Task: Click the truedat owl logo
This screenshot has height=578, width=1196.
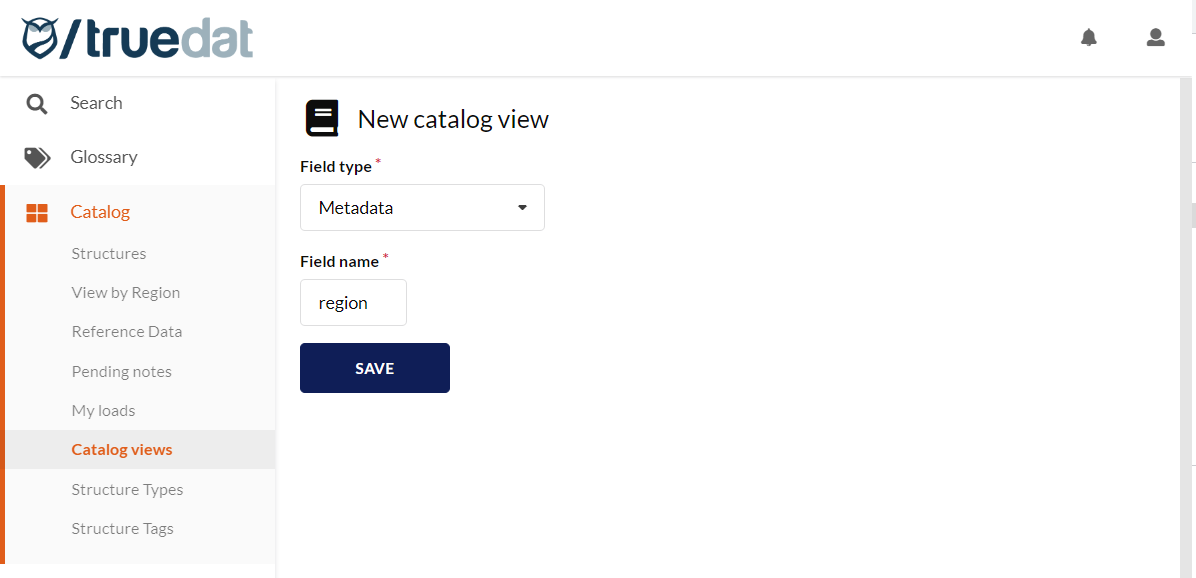Action: point(136,37)
